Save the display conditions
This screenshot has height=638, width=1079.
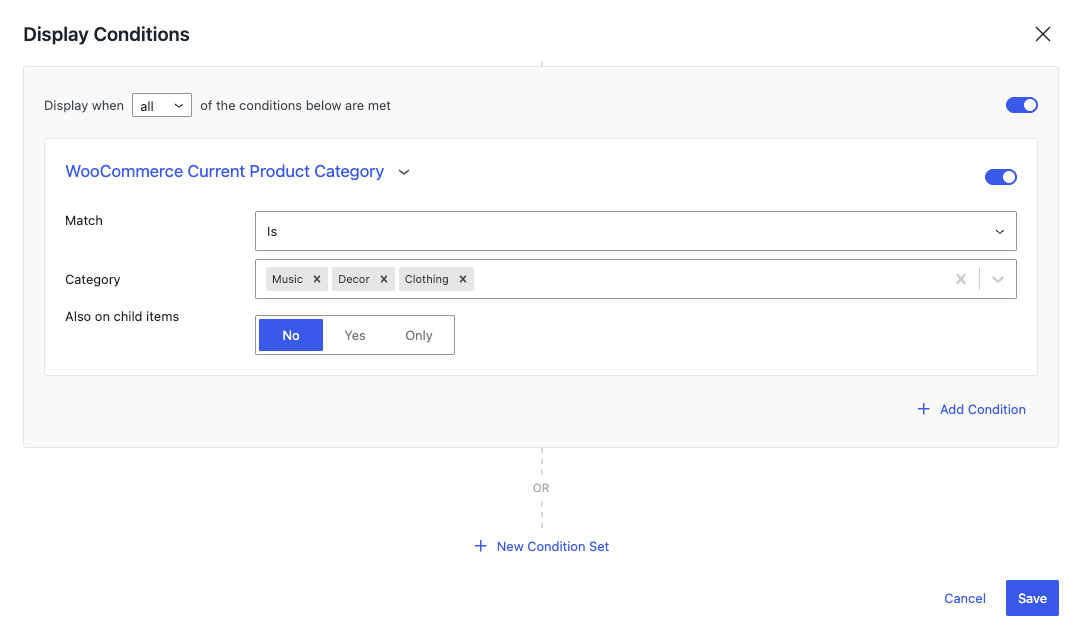pos(1032,598)
